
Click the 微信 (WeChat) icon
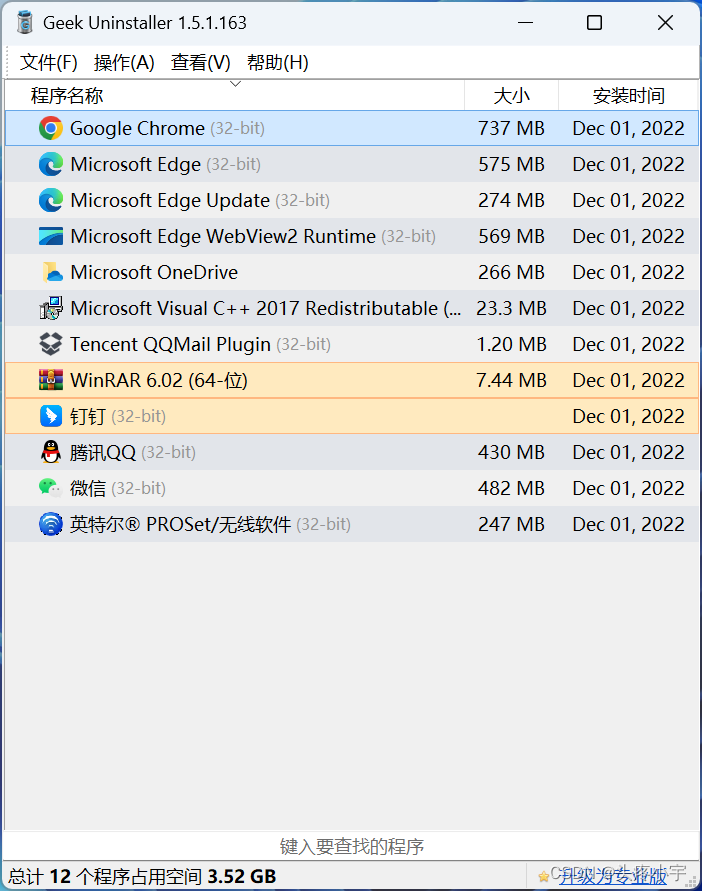[x=50, y=488]
